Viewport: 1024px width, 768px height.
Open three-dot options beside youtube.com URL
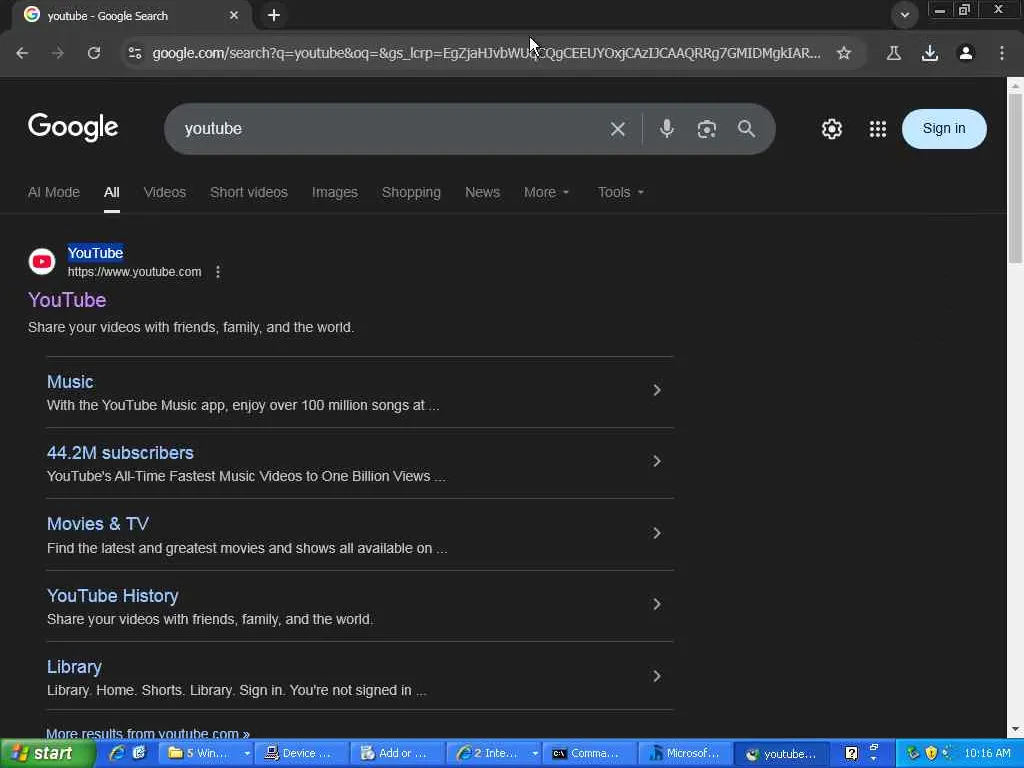(217, 272)
